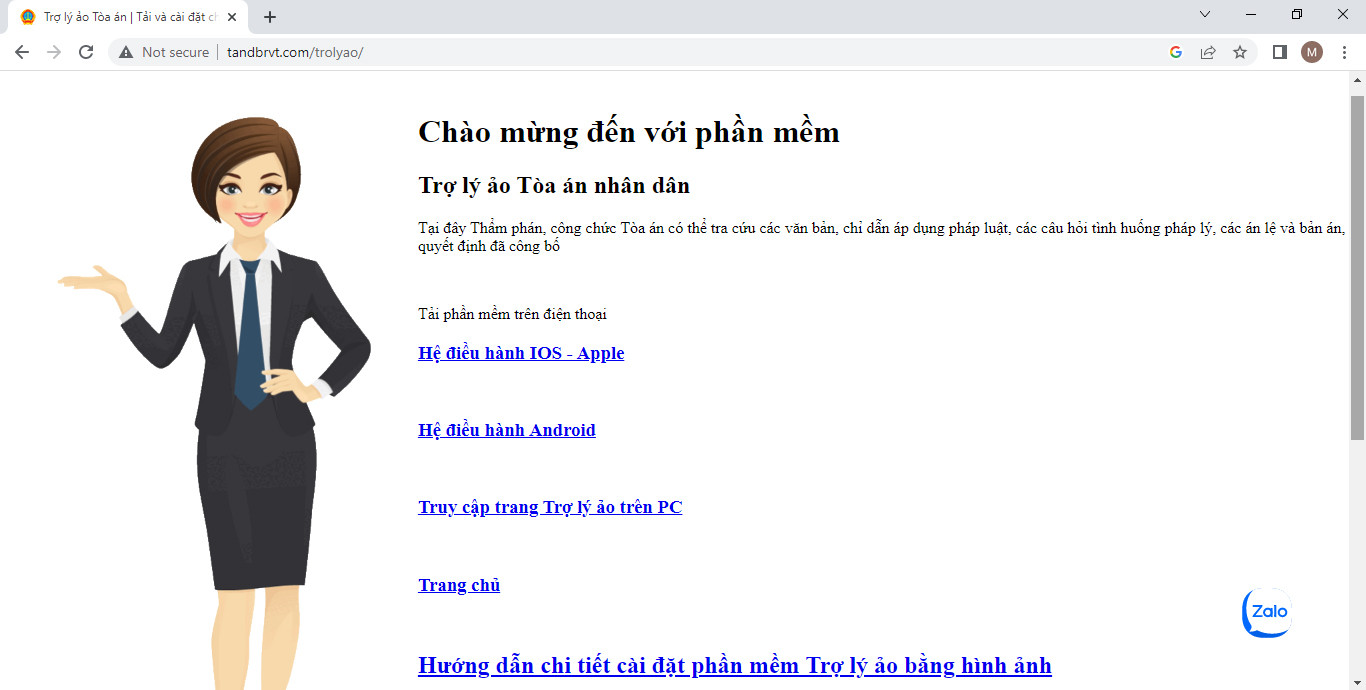Expand the tab search chevron
The image size is (1366, 690).
1205,14
